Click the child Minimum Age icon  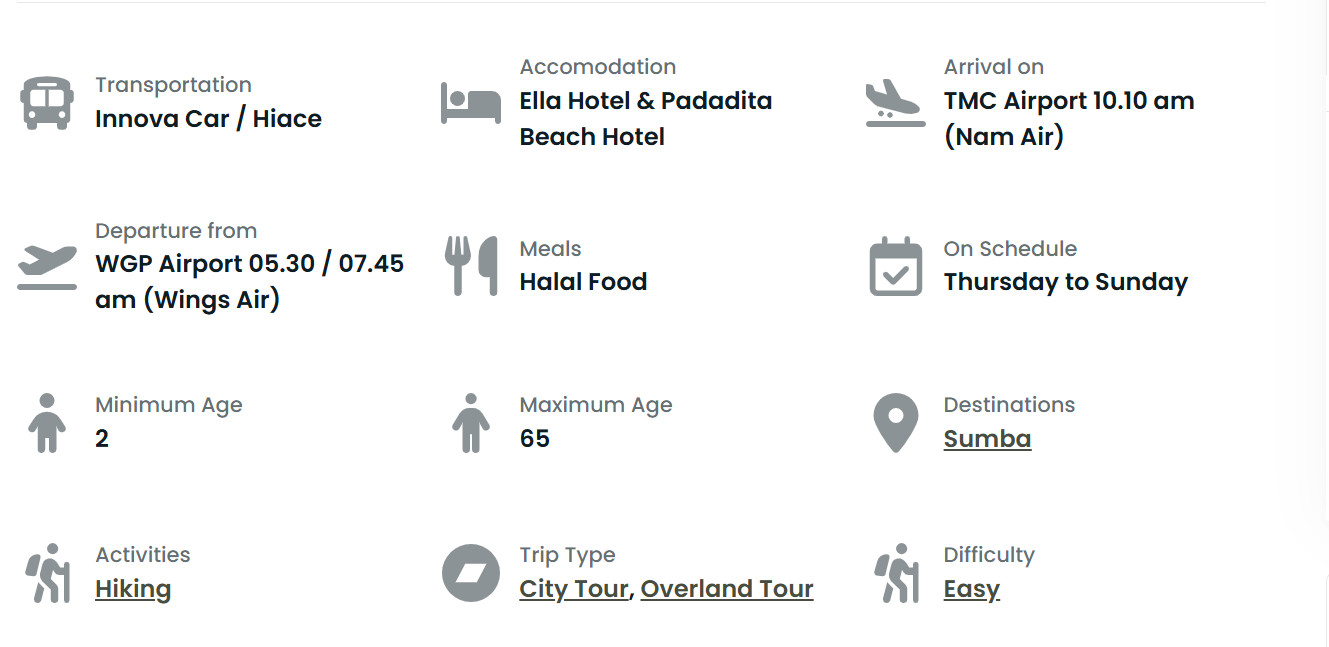[x=47, y=423]
